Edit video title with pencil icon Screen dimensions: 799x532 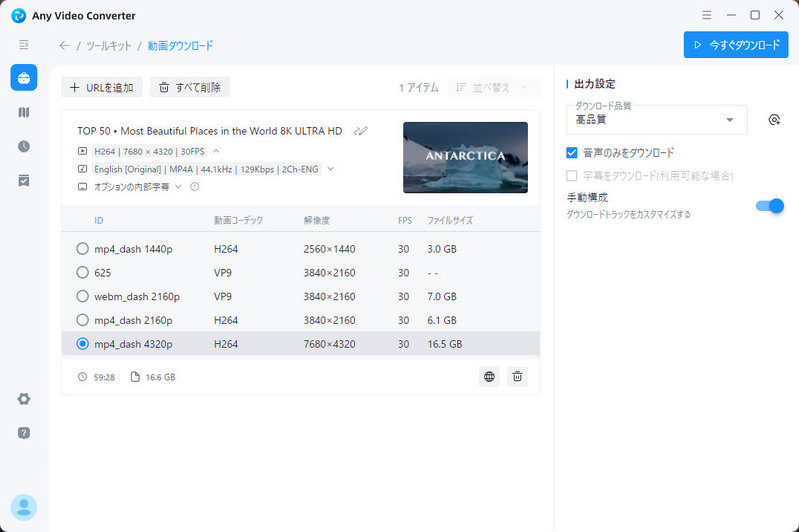[361, 131]
